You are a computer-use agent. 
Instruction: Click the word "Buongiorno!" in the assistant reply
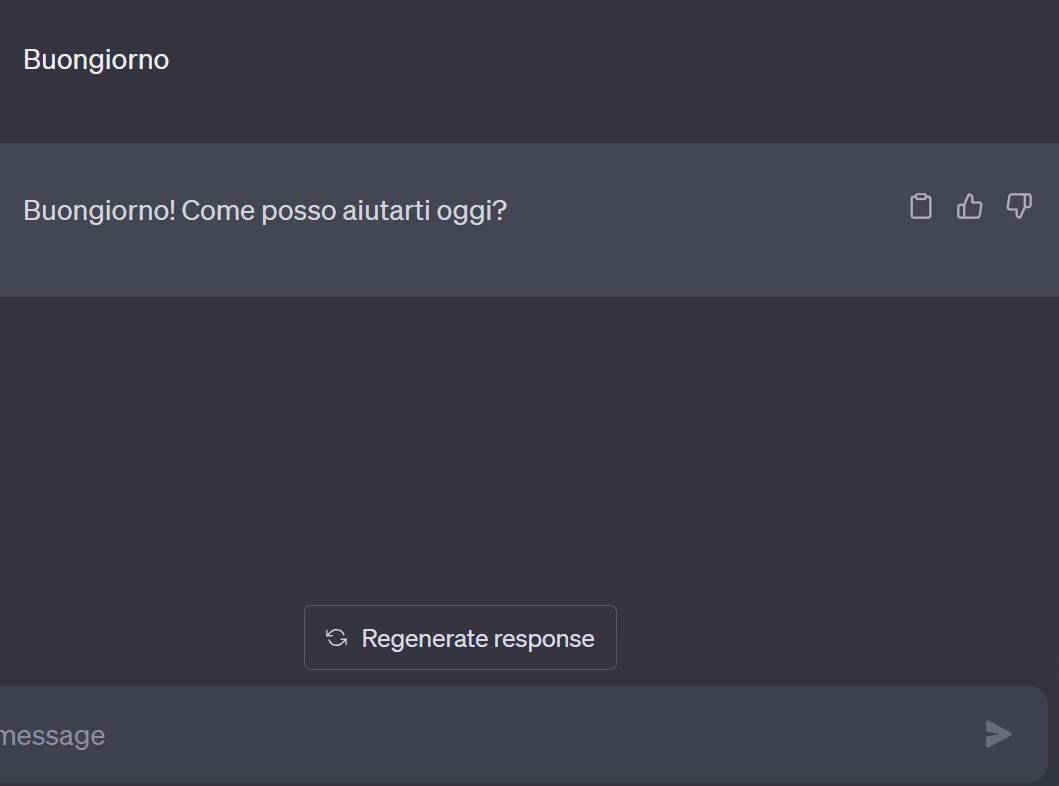(99, 211)
